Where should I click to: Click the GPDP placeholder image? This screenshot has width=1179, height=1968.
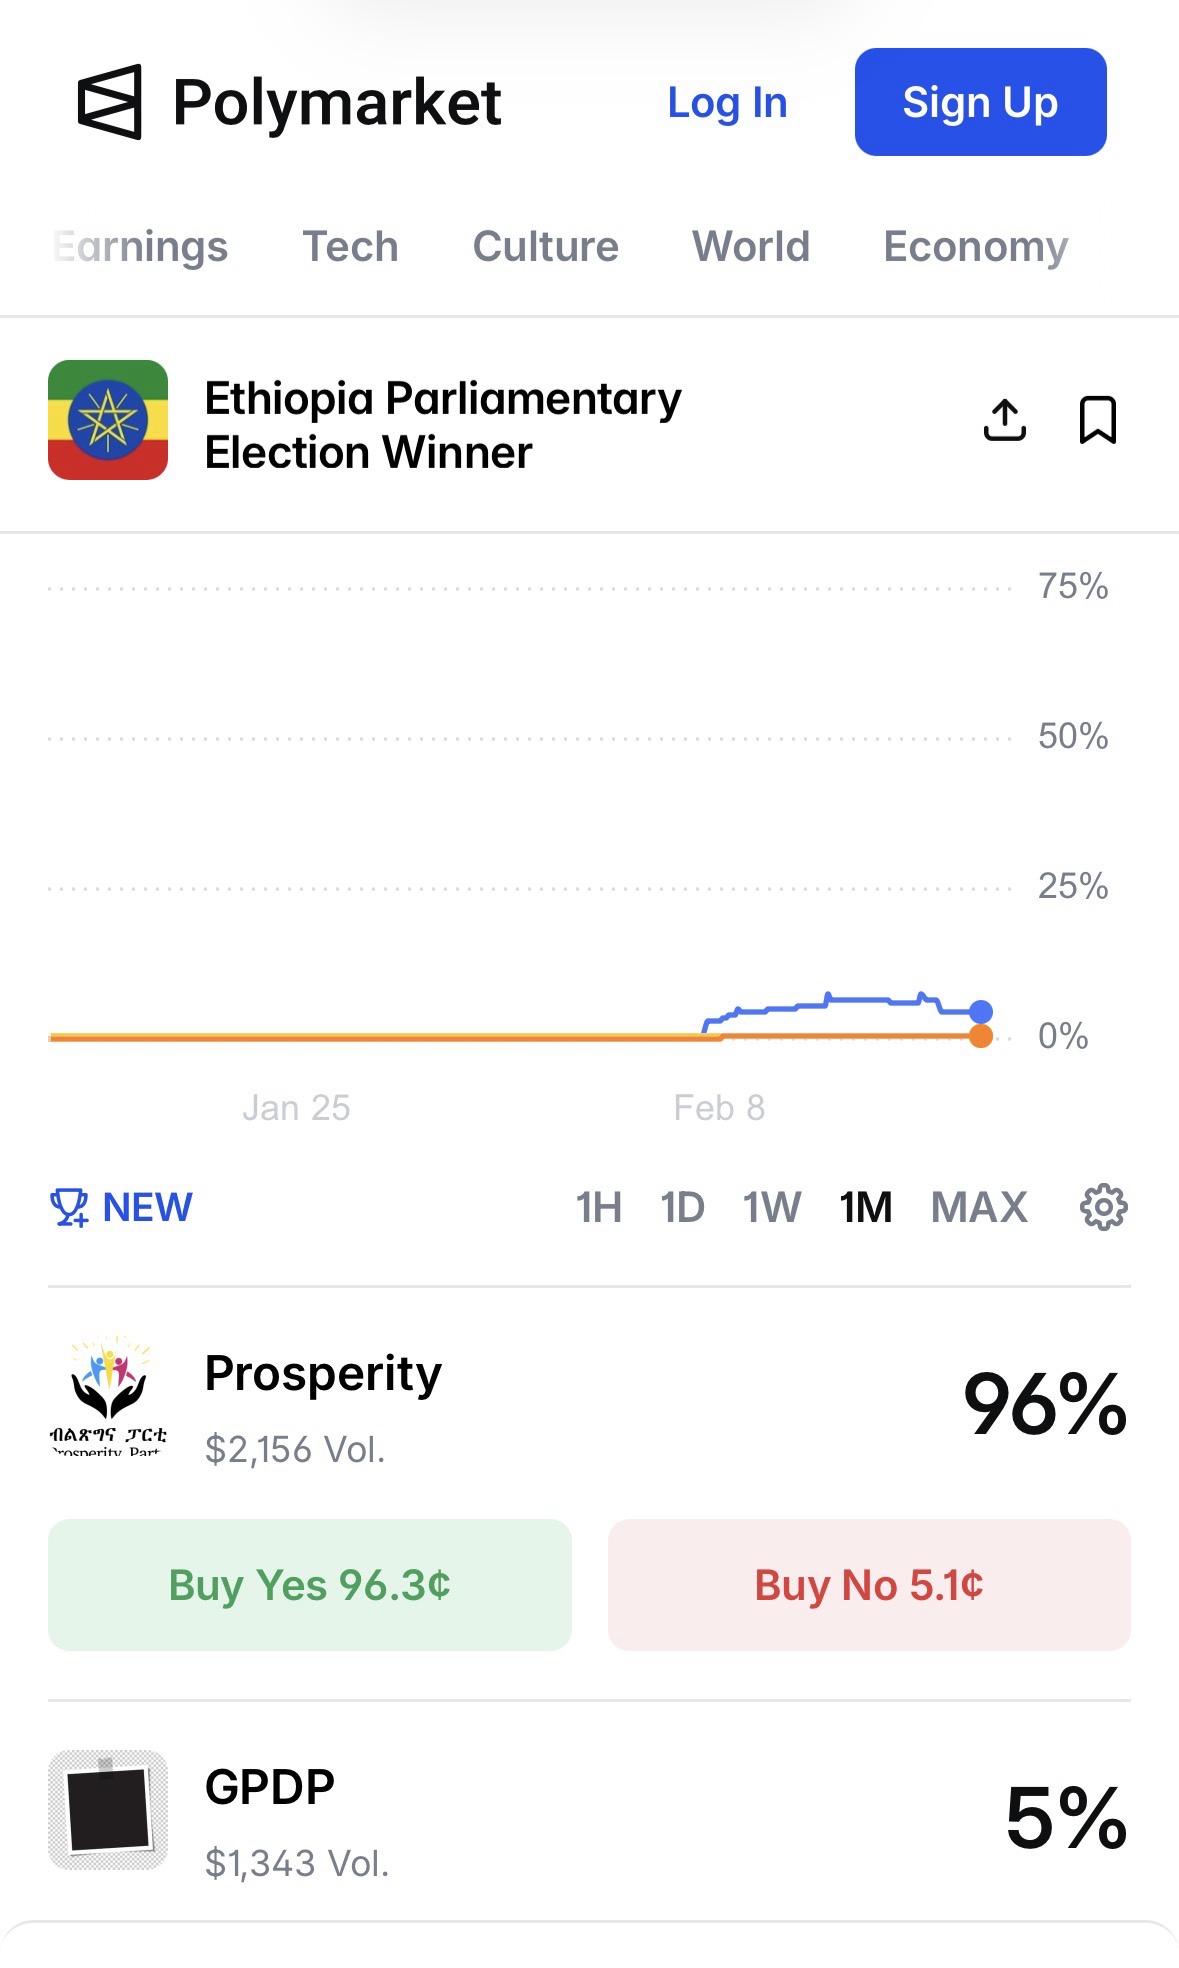point(108,1810)
